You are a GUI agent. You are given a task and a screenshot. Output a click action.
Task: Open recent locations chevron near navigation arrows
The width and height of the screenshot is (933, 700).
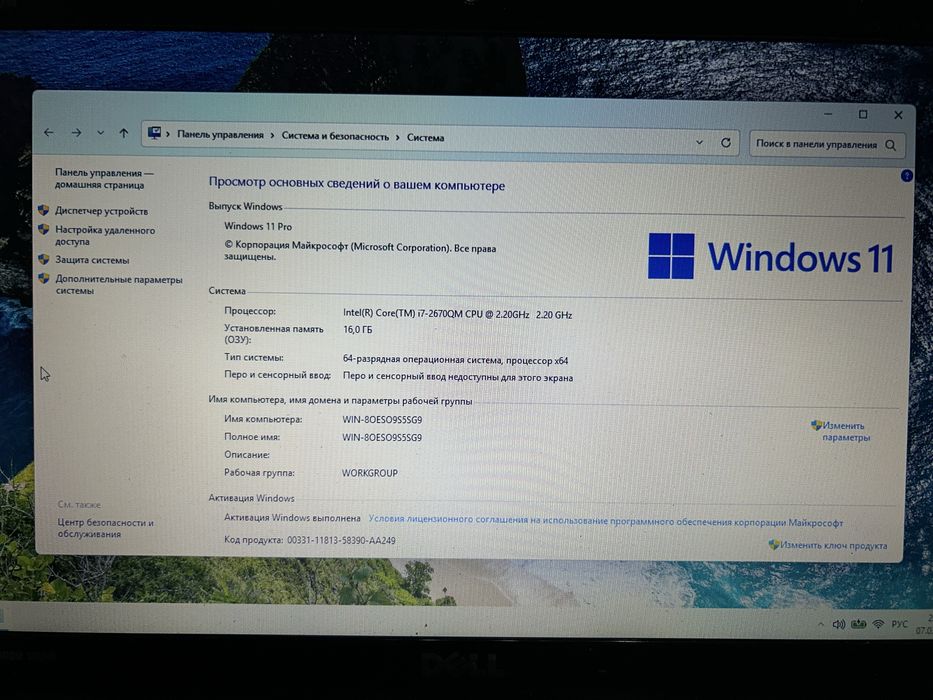[x=101, y=133]
